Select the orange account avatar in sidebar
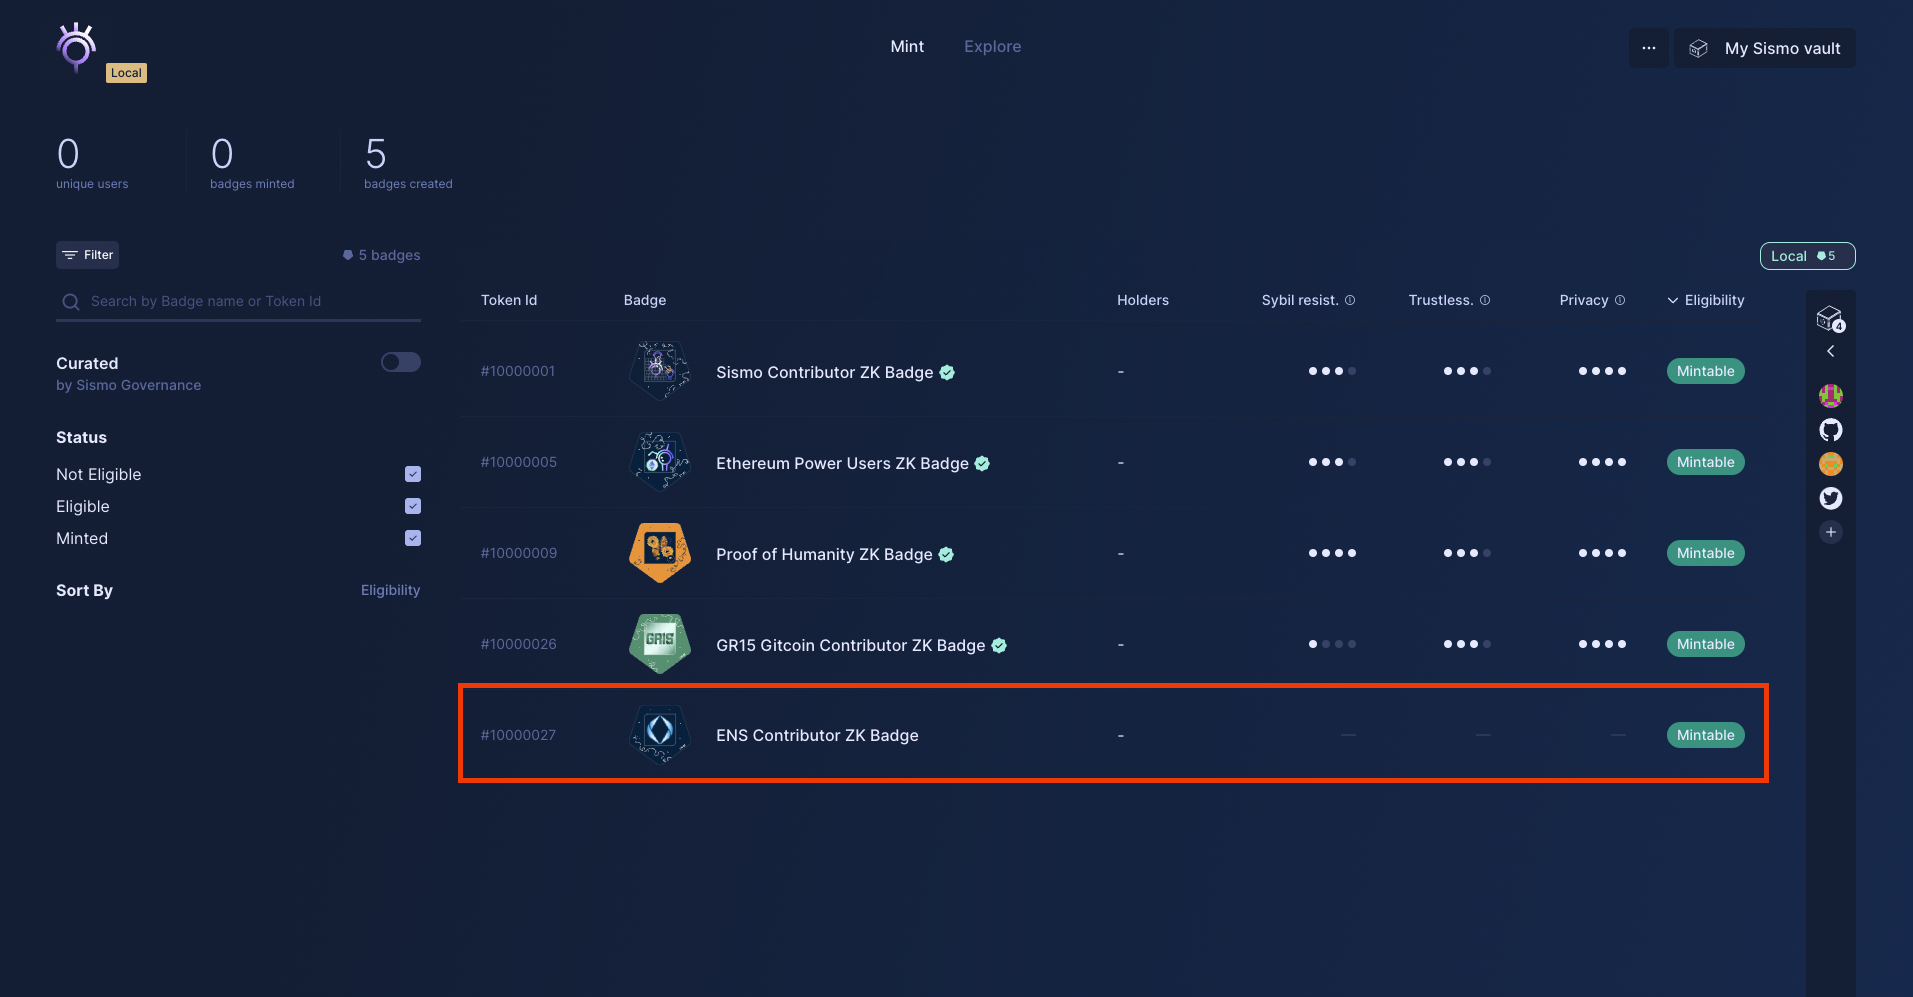 [1831, 464]
